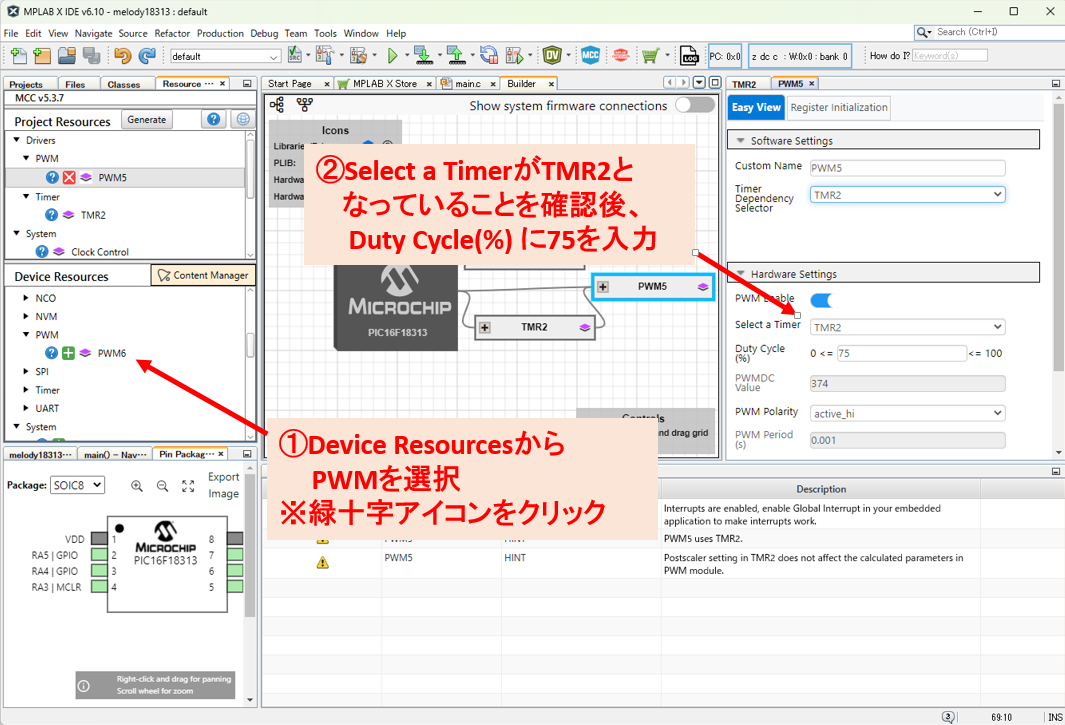1065x725 pixels.
Task: Open help icon beside TMR2 in Project Resources
Action: [52, 215]
